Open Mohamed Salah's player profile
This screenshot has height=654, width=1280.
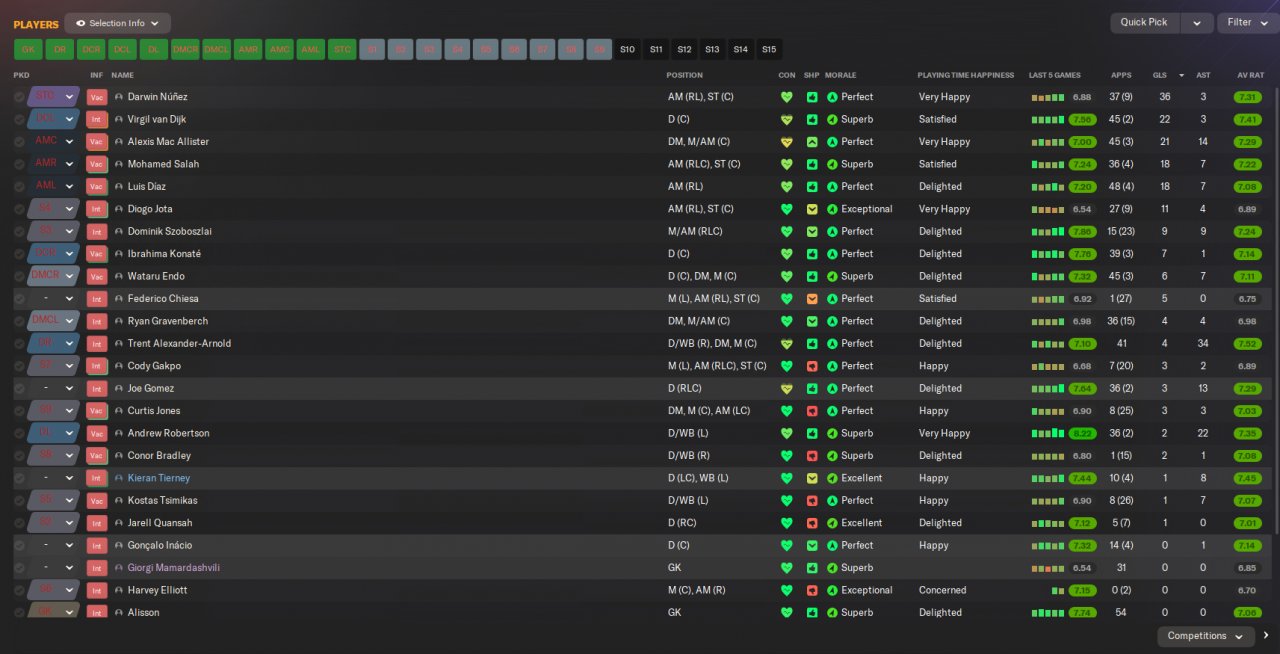coord(163,164)
